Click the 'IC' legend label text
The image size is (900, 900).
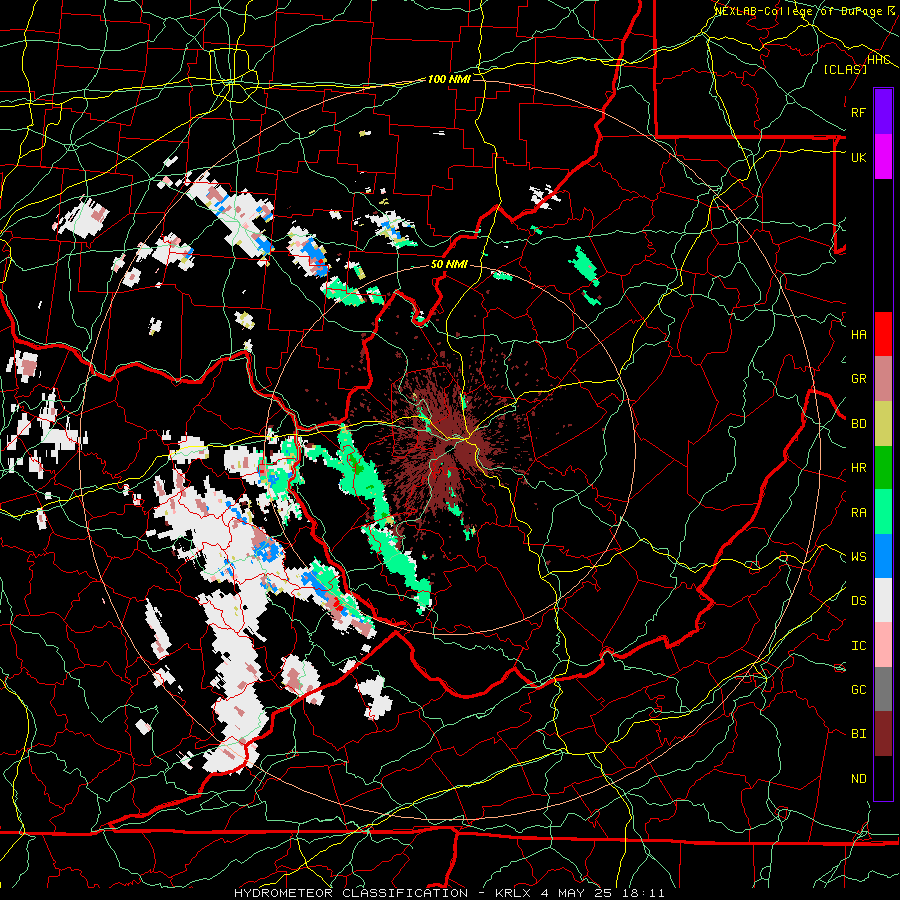(858, 646)
